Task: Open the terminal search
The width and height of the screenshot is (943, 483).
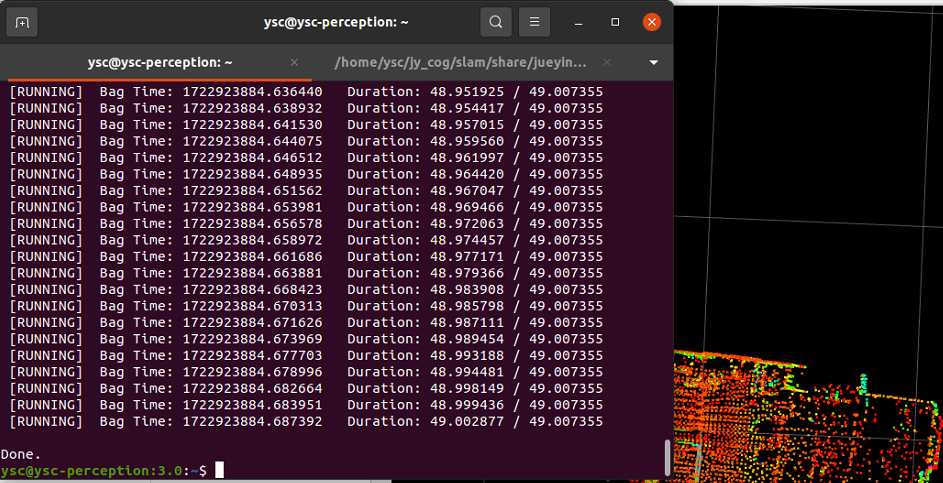Action: click(x=496, y=22)
